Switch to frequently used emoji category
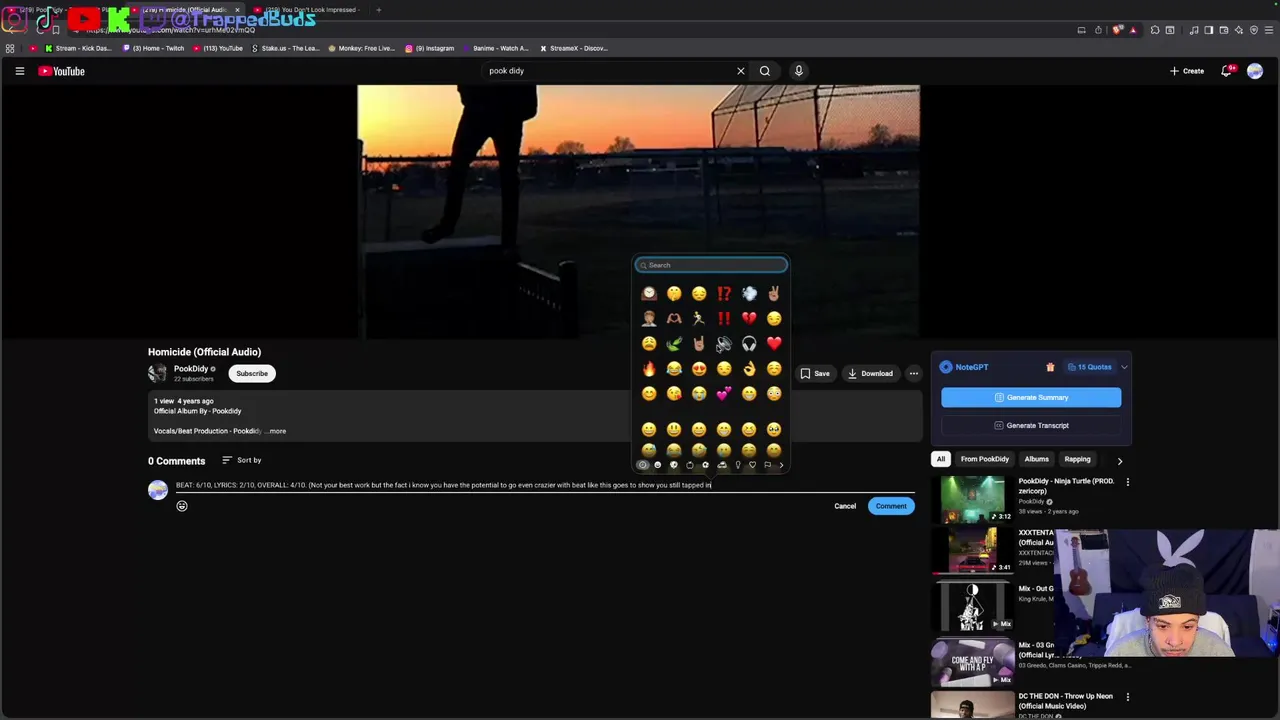Screen dimensions: 1280x720 pyautogui.click(x=643, y=465)
